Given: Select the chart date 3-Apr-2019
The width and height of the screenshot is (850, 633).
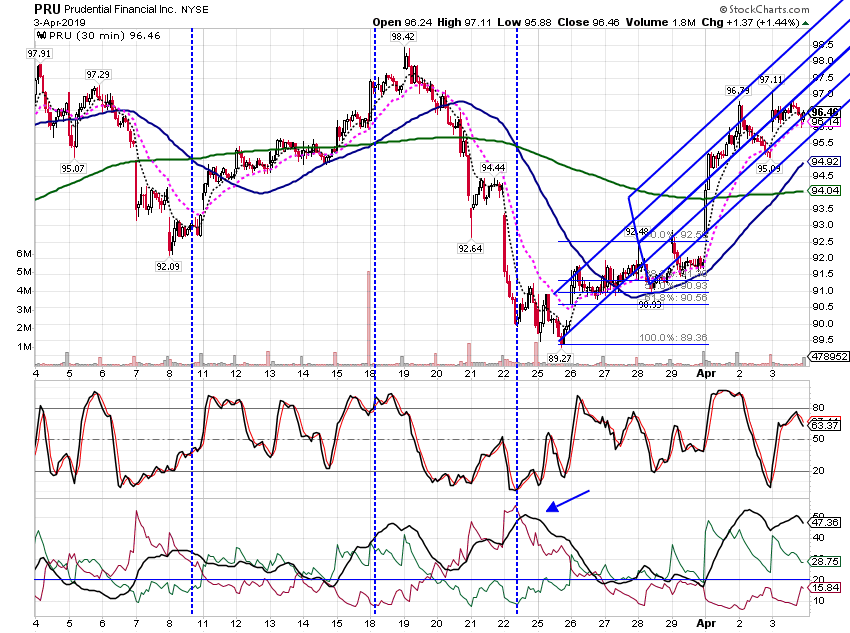Looking at the screenshot, I should point(59,23).
